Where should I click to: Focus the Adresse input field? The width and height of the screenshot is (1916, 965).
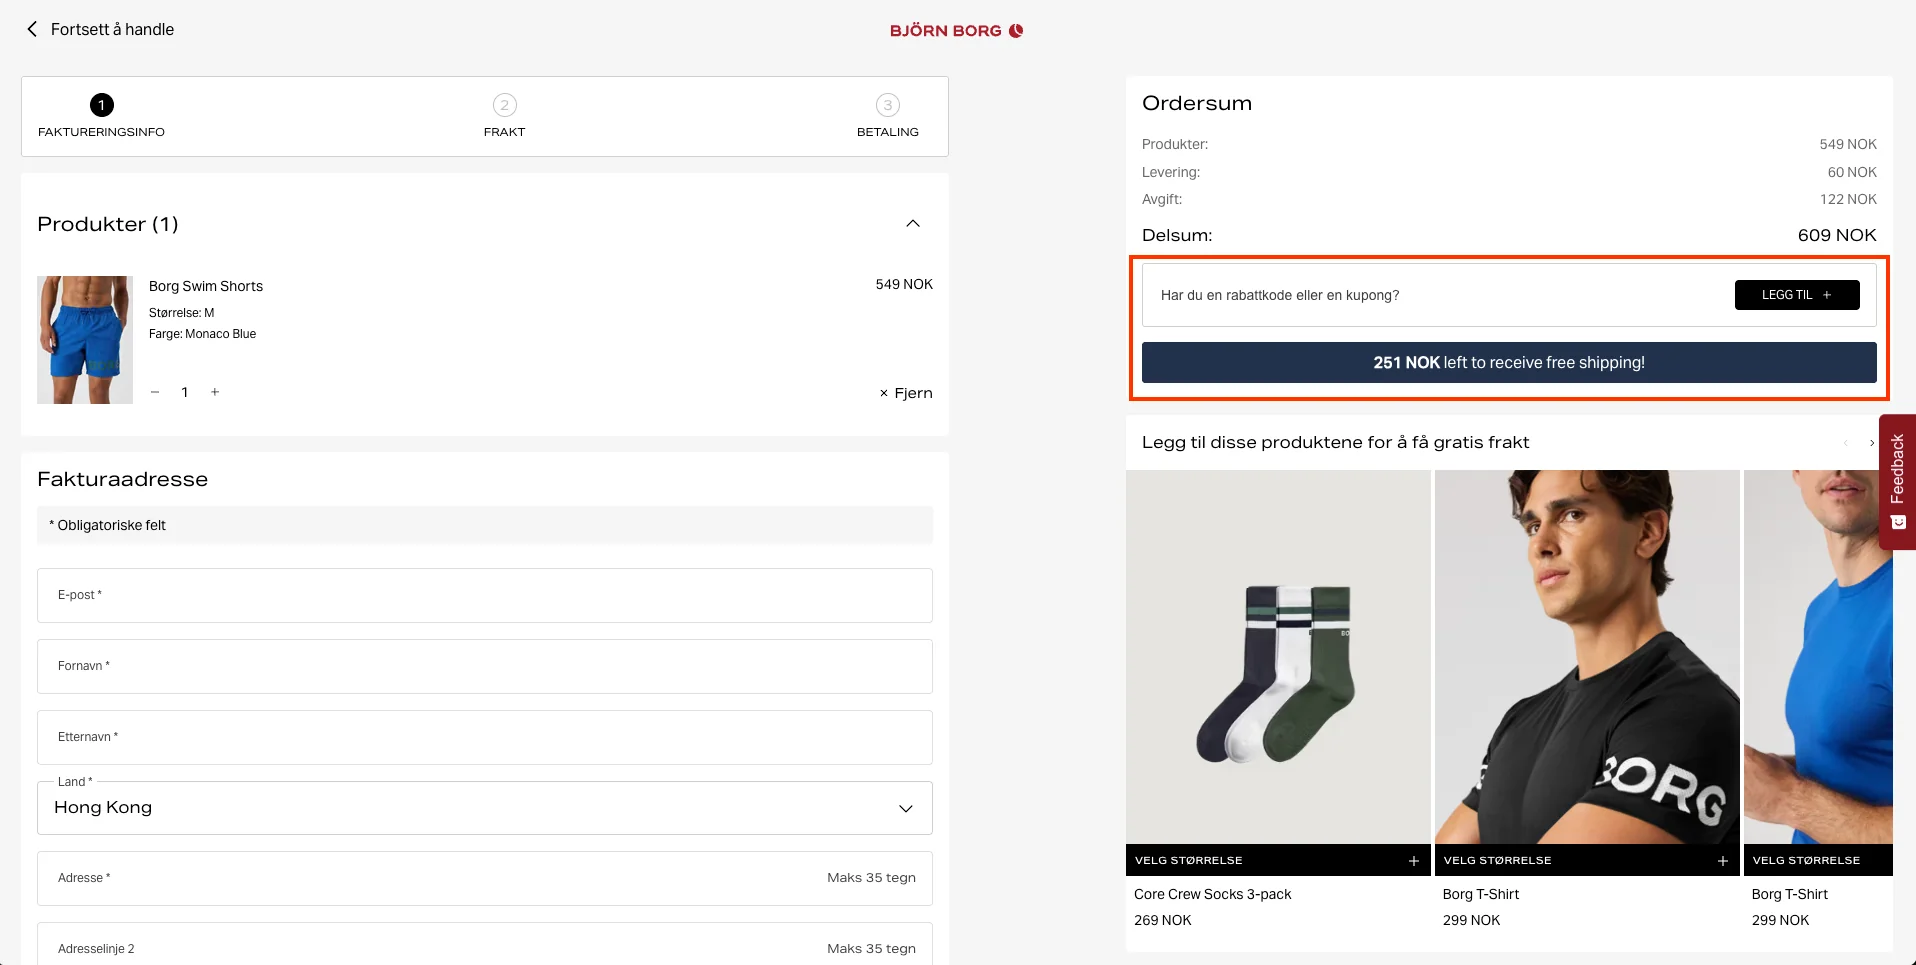tap(485, 878)
